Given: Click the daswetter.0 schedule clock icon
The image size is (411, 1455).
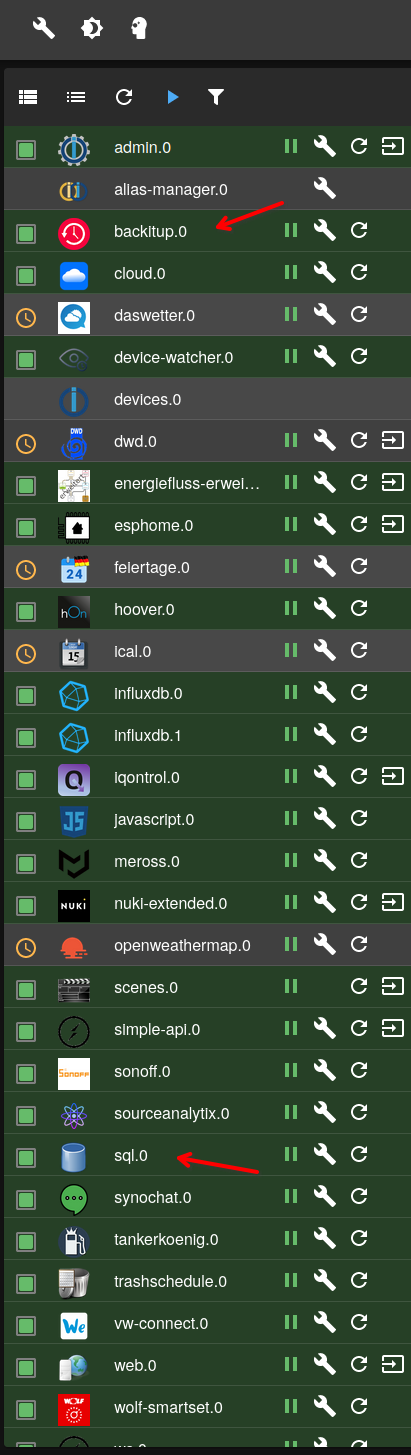Looking at the screenshot, I should [27, 315].
